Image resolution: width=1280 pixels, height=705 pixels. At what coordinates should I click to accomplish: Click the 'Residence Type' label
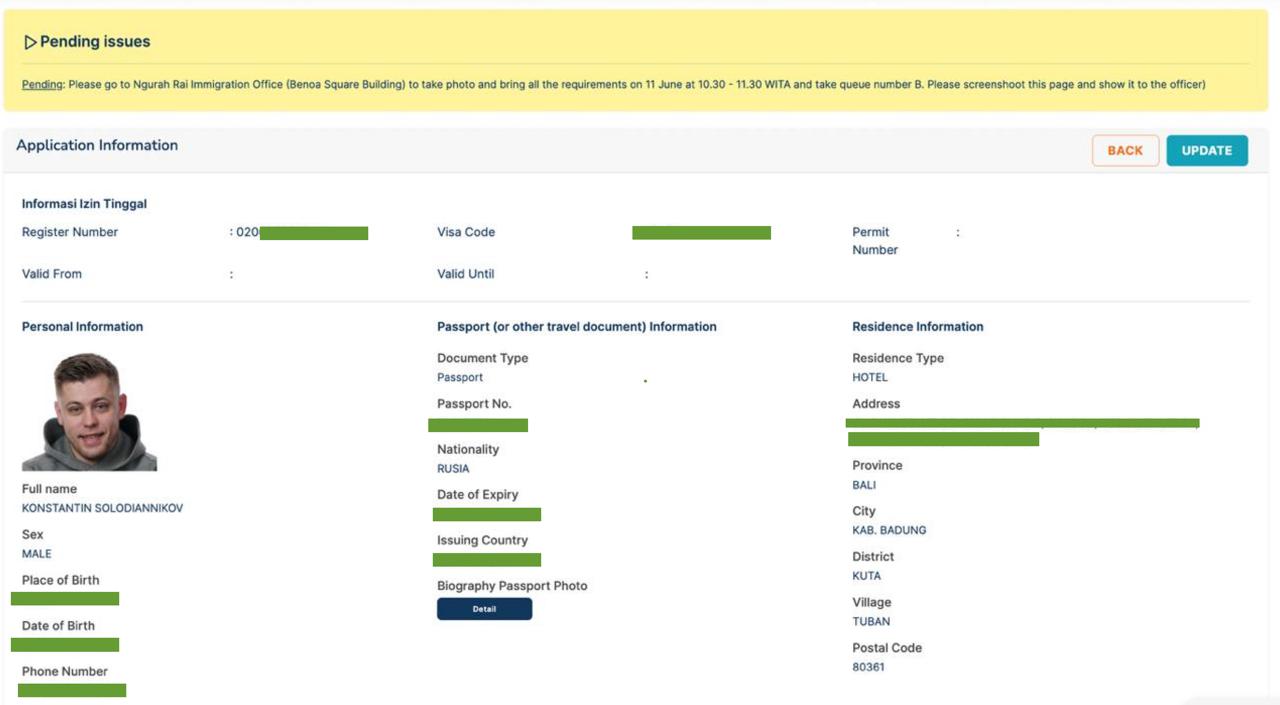tap(898, 358)
